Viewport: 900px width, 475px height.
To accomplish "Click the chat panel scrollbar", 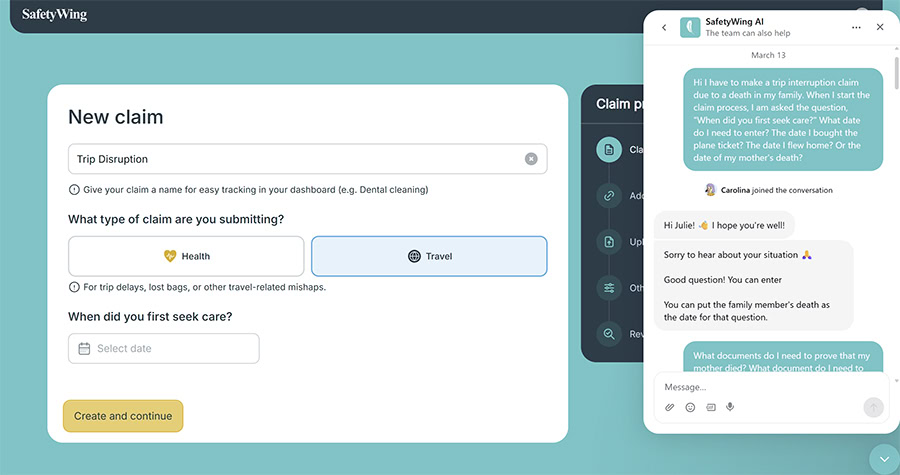I will click(896, 73).
